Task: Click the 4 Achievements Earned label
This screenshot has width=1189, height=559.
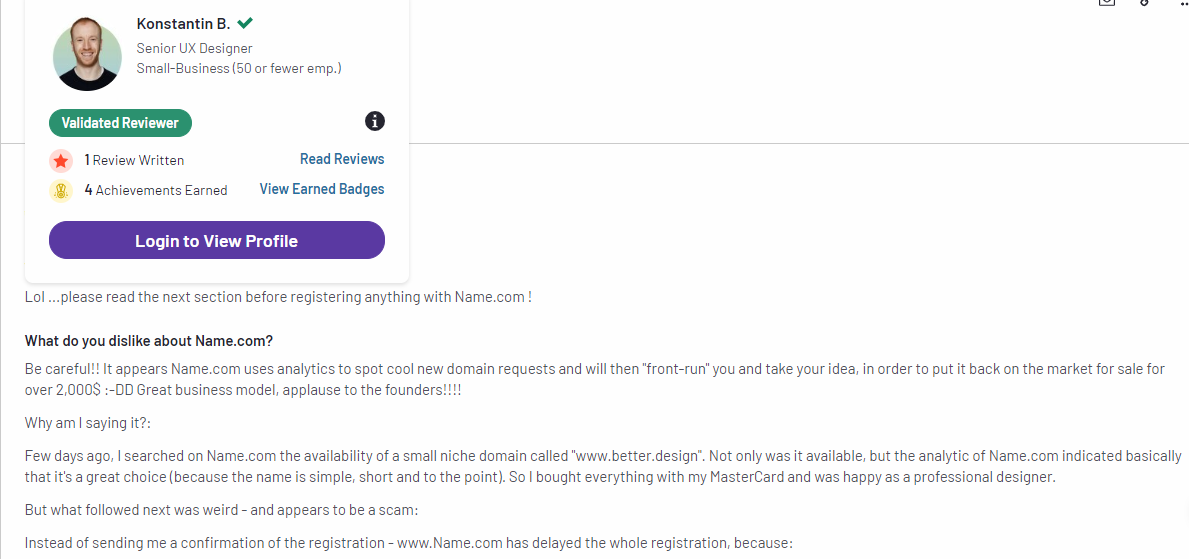Action: (x=156, y=190)
